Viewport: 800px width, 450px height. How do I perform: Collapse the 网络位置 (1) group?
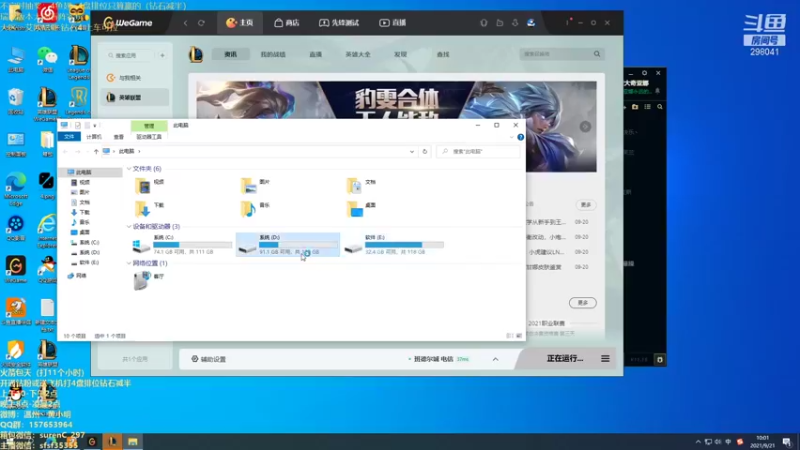(x=129, y=263)
